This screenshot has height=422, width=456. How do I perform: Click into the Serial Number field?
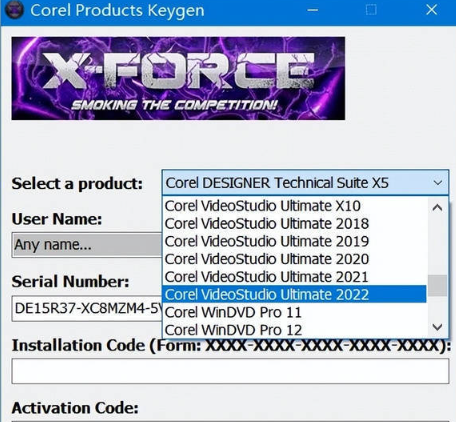pos(87,308)
